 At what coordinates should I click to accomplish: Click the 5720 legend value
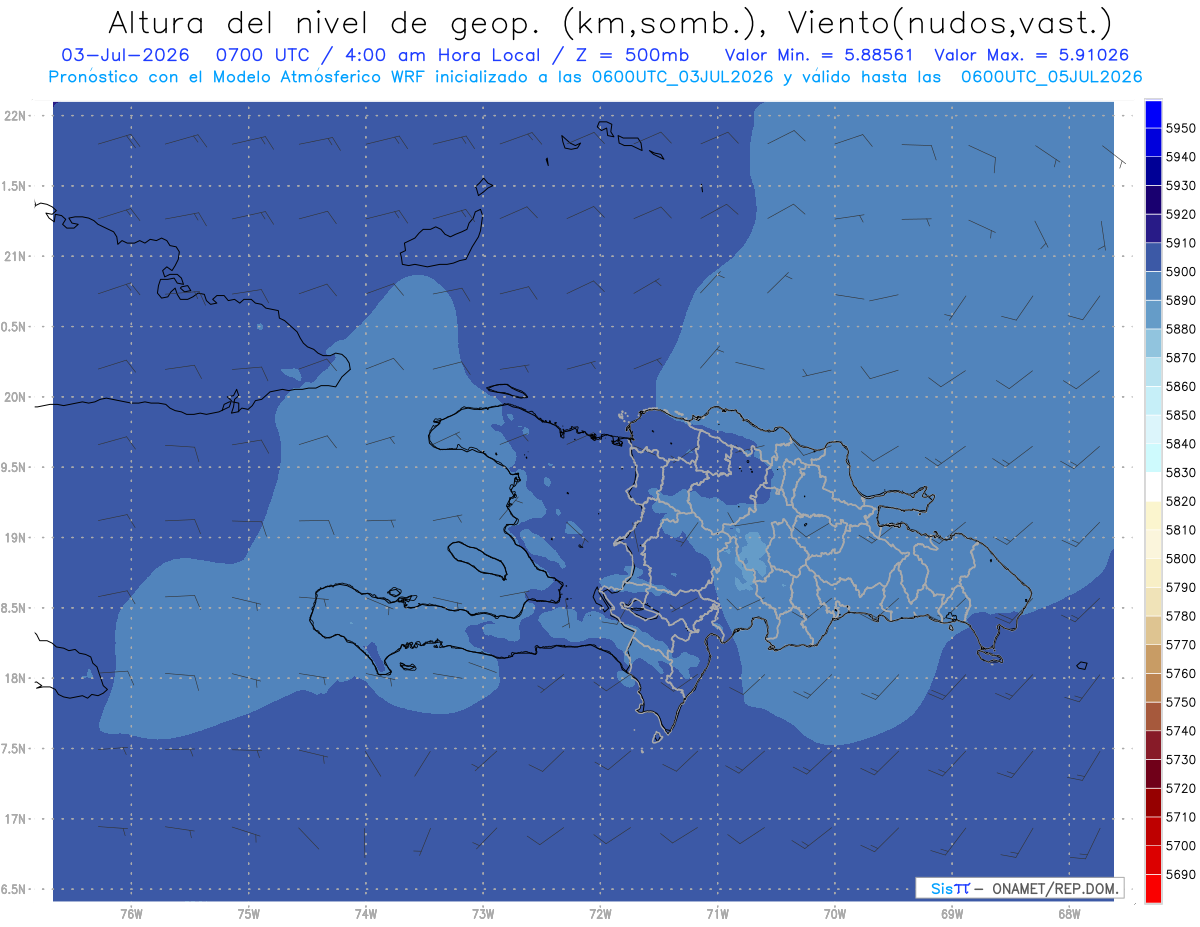[1180, 788]
